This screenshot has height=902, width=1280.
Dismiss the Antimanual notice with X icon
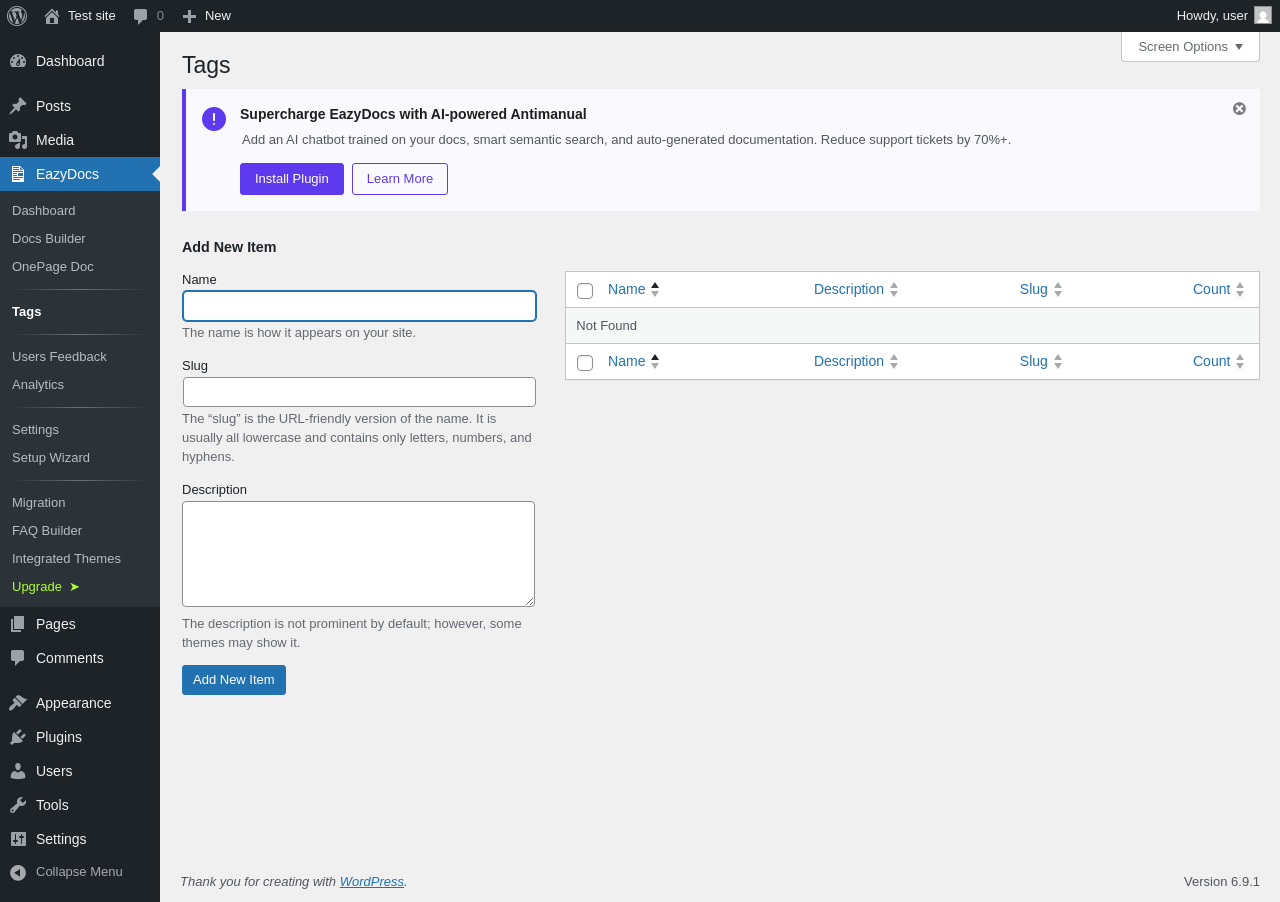click(1239, 108)
